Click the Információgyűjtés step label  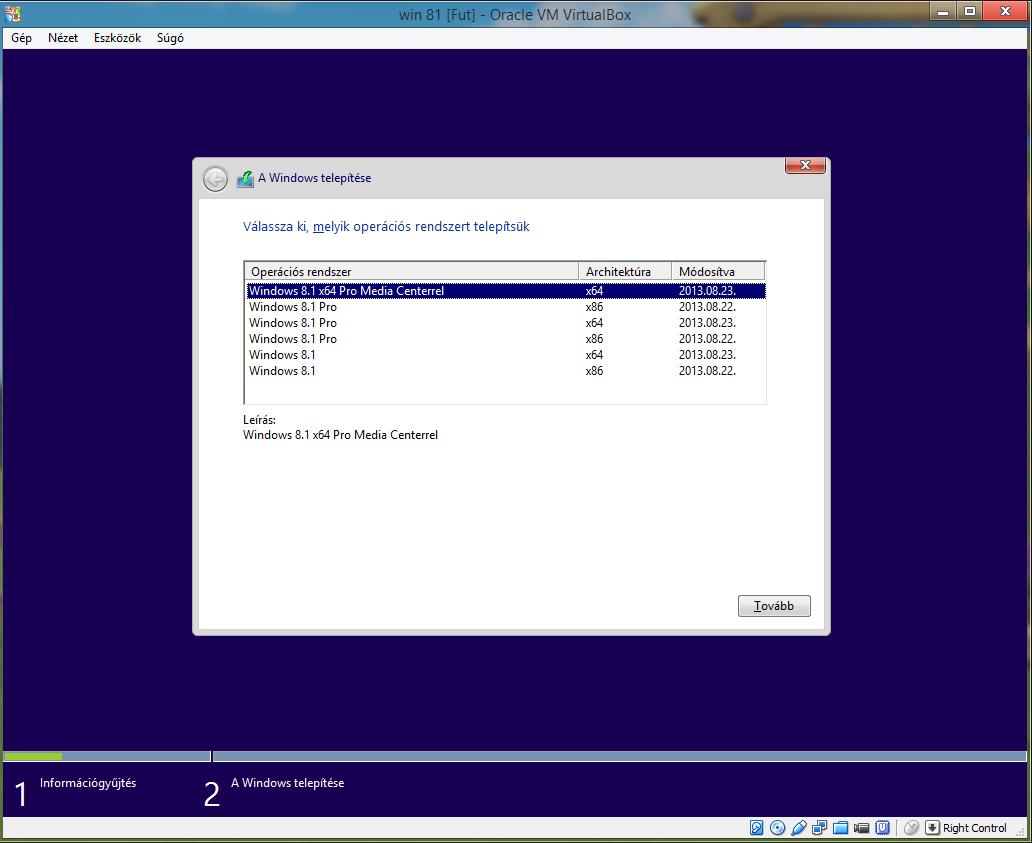click(88, 782)
